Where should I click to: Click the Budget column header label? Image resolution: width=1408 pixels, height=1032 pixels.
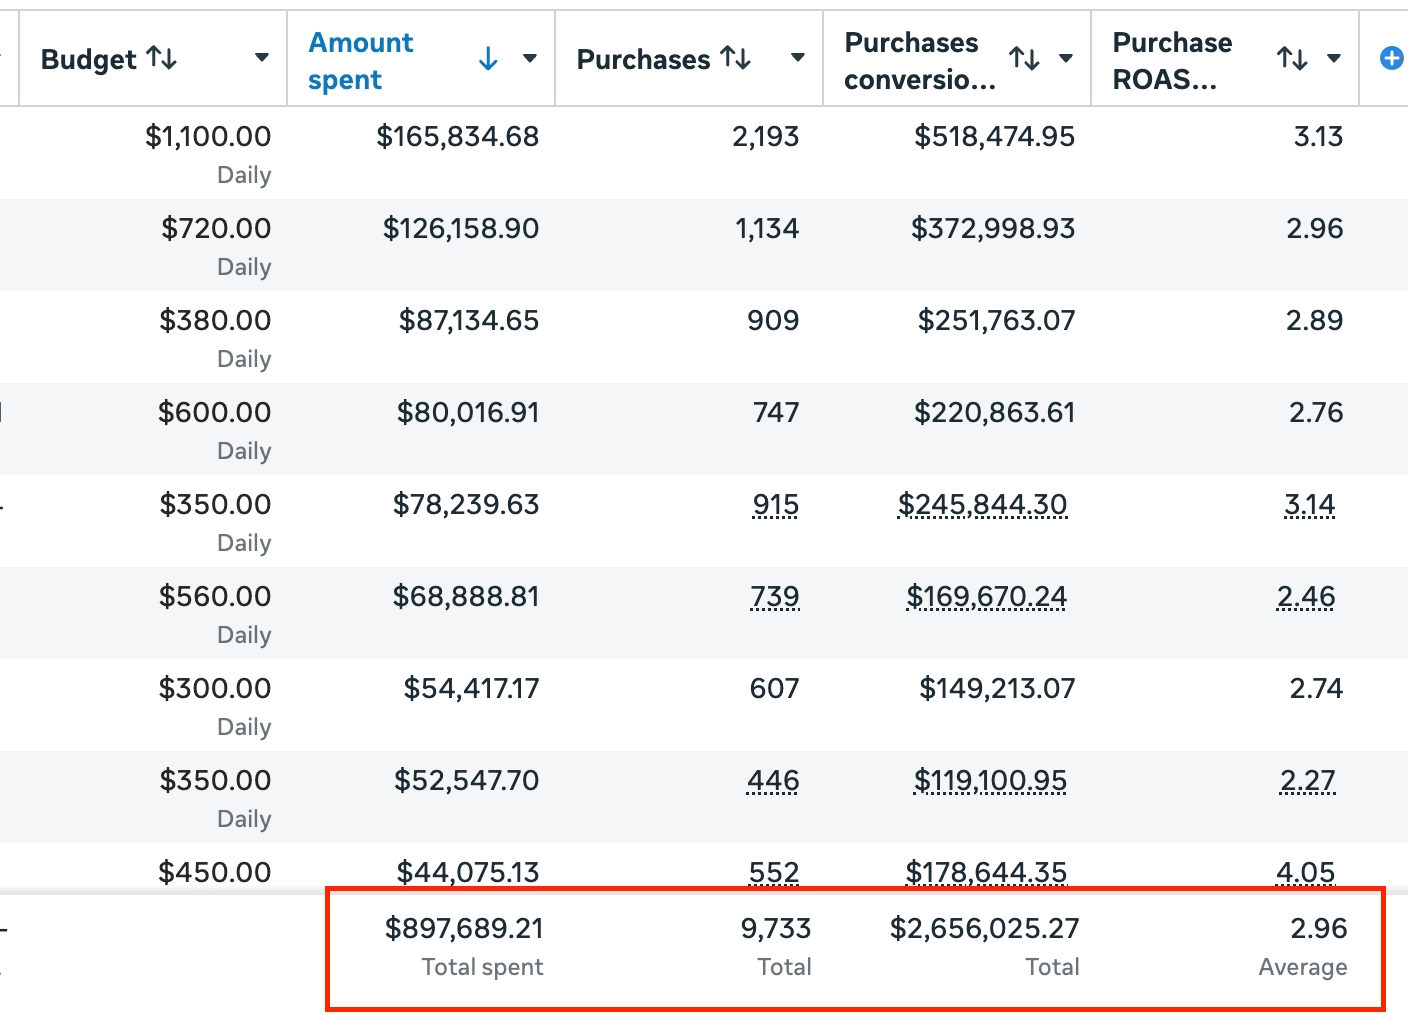(89, 60)
